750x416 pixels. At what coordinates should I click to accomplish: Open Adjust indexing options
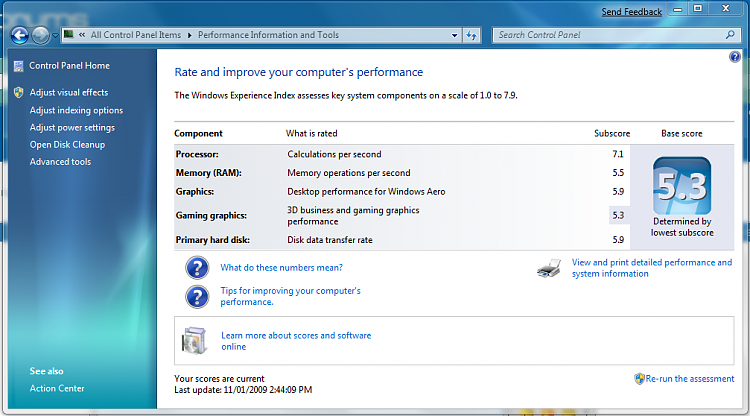pyautogui.click(x=76, y=110)
